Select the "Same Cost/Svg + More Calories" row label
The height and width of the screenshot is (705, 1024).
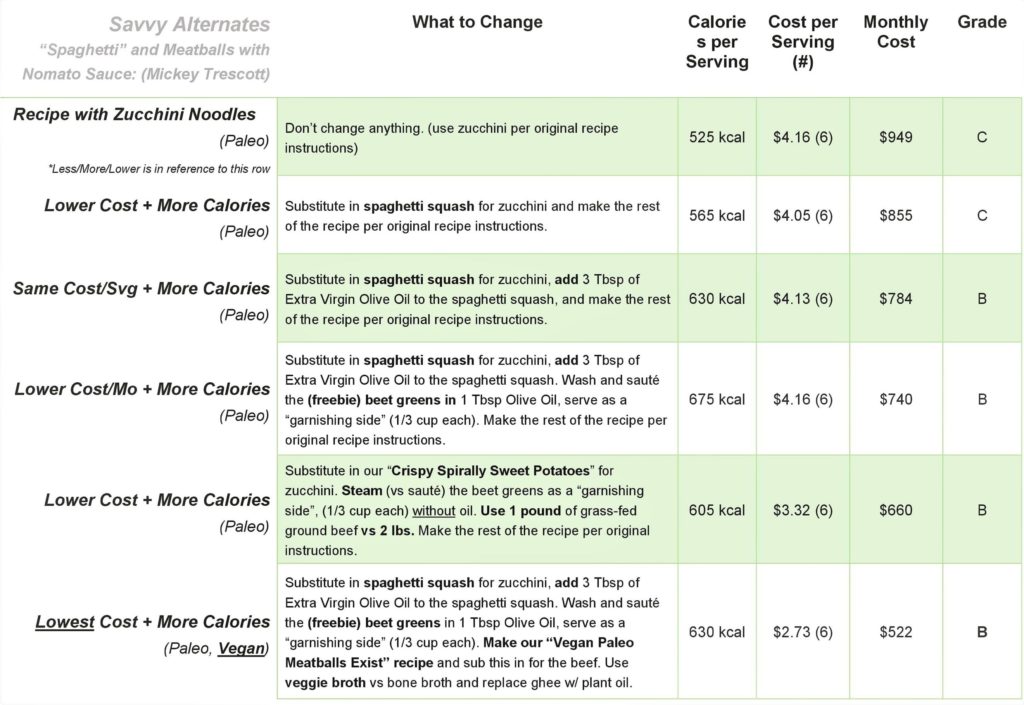point(141,288)
